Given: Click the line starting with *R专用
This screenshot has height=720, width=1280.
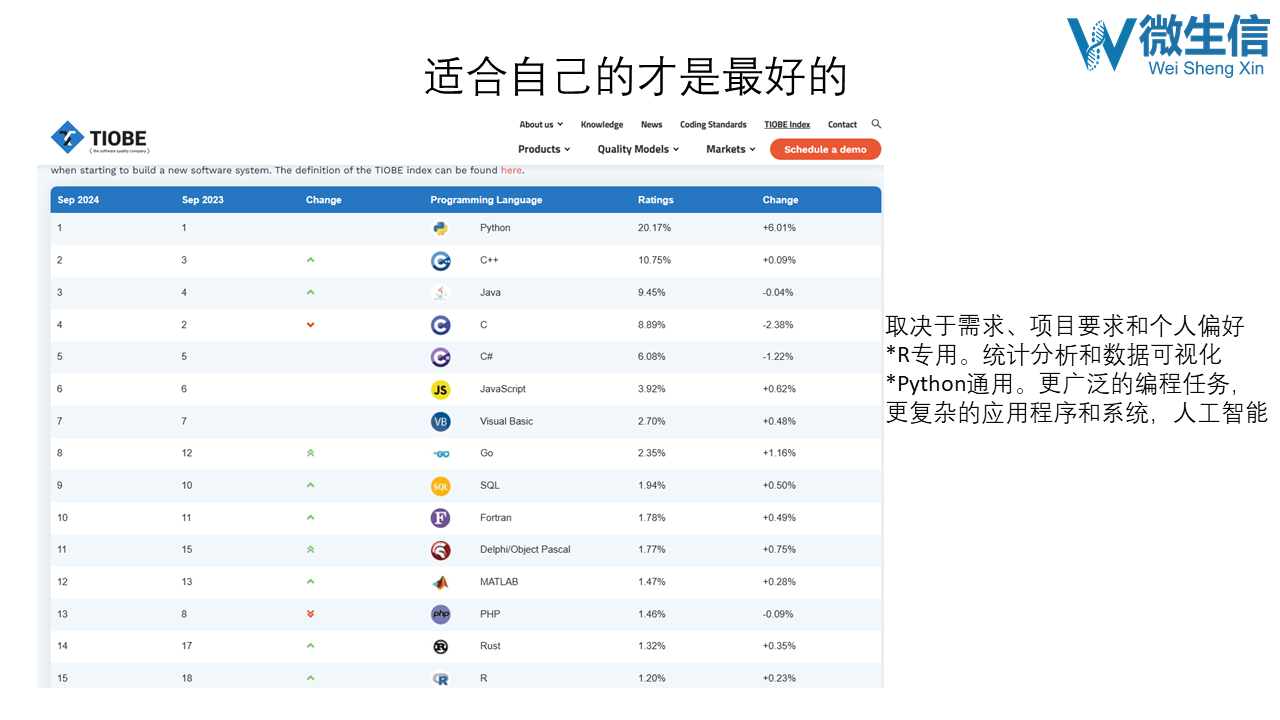Looking at the screenshot, I should (x=1054, y=355).
